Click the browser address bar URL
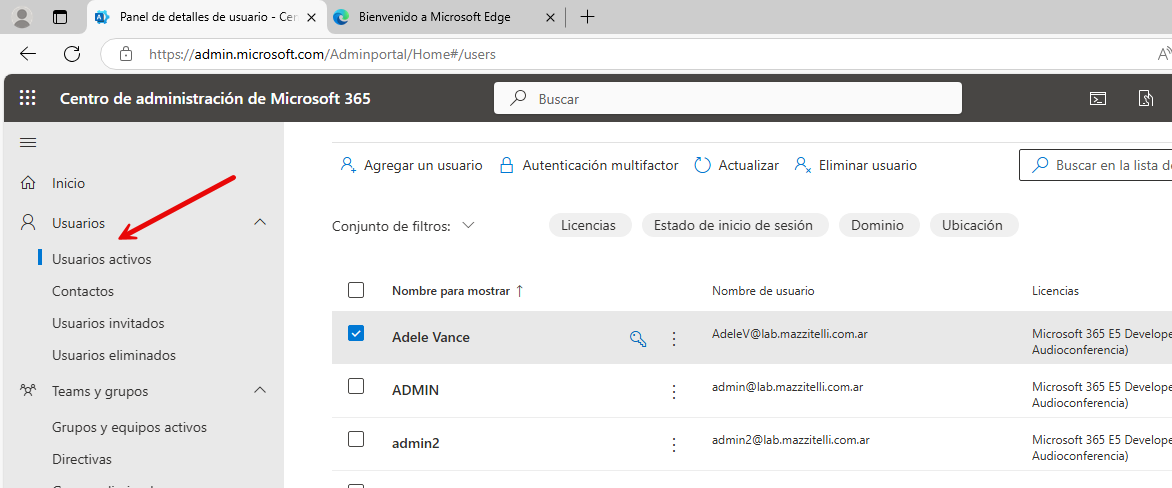This screenshot has height=488, width=1172. click(322, 54)
